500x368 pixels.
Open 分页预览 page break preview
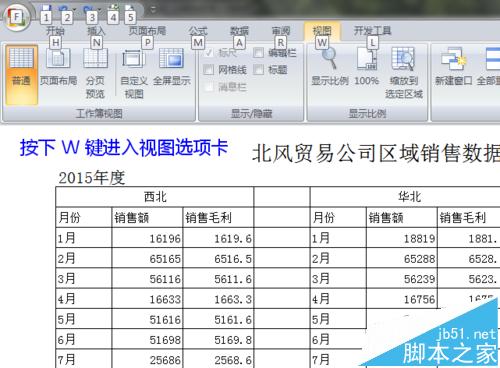(95, 73)
